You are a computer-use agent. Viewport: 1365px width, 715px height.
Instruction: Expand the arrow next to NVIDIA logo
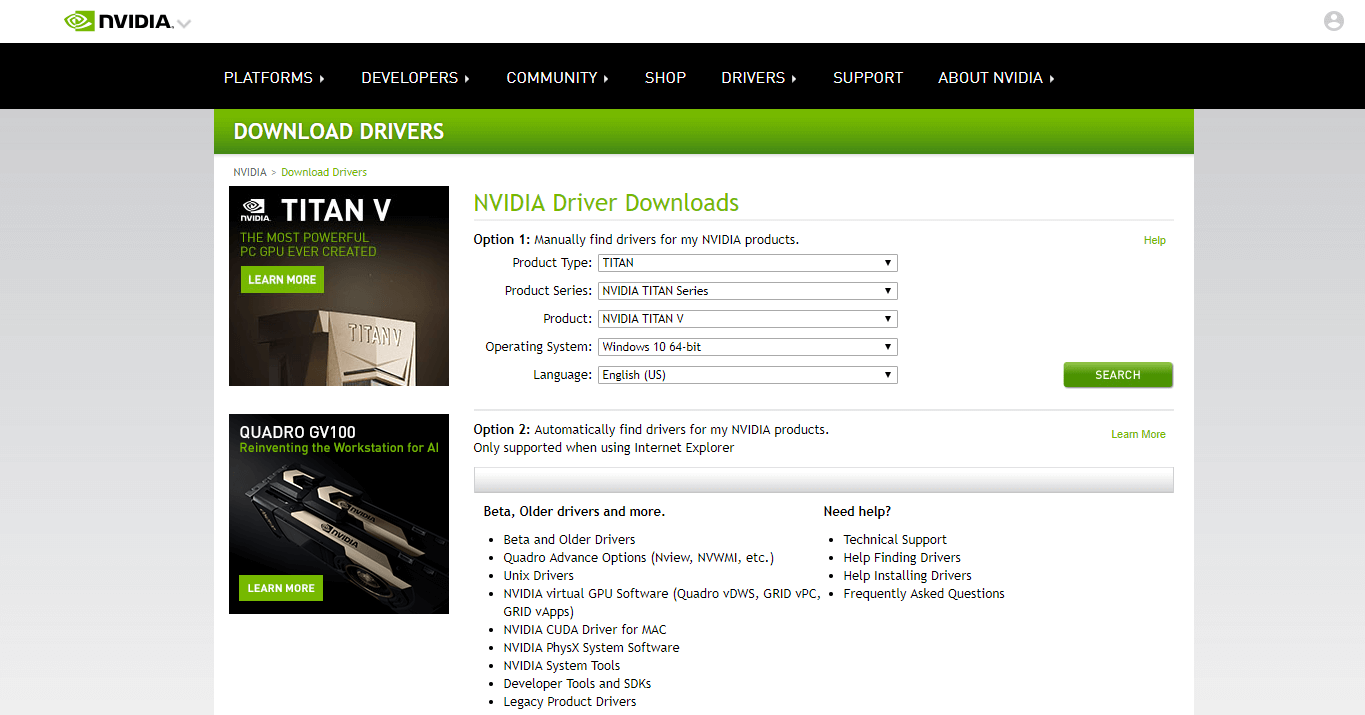tap(184, 23)
